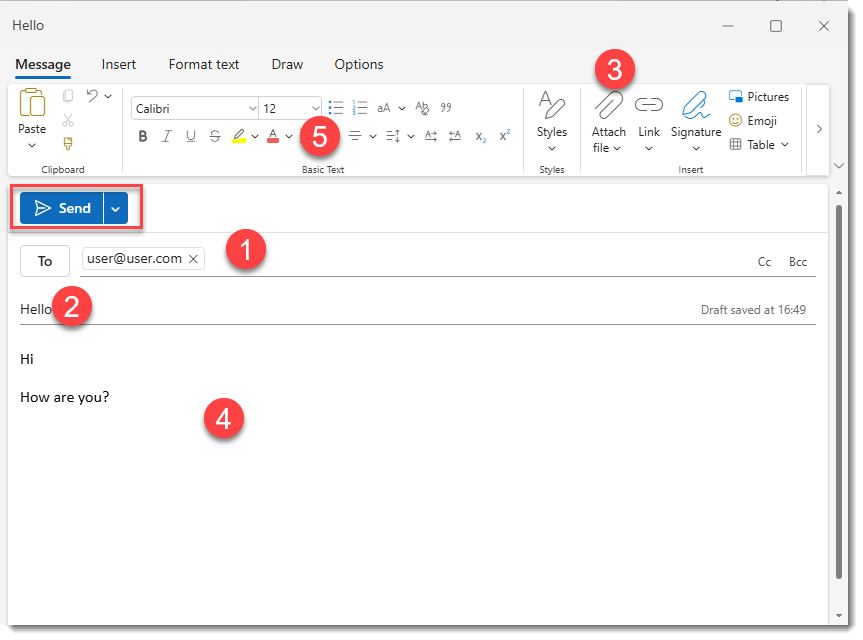Screen dimensions: 863x640
Task: Insert an emoji into the message
Action: coord(753,120)
